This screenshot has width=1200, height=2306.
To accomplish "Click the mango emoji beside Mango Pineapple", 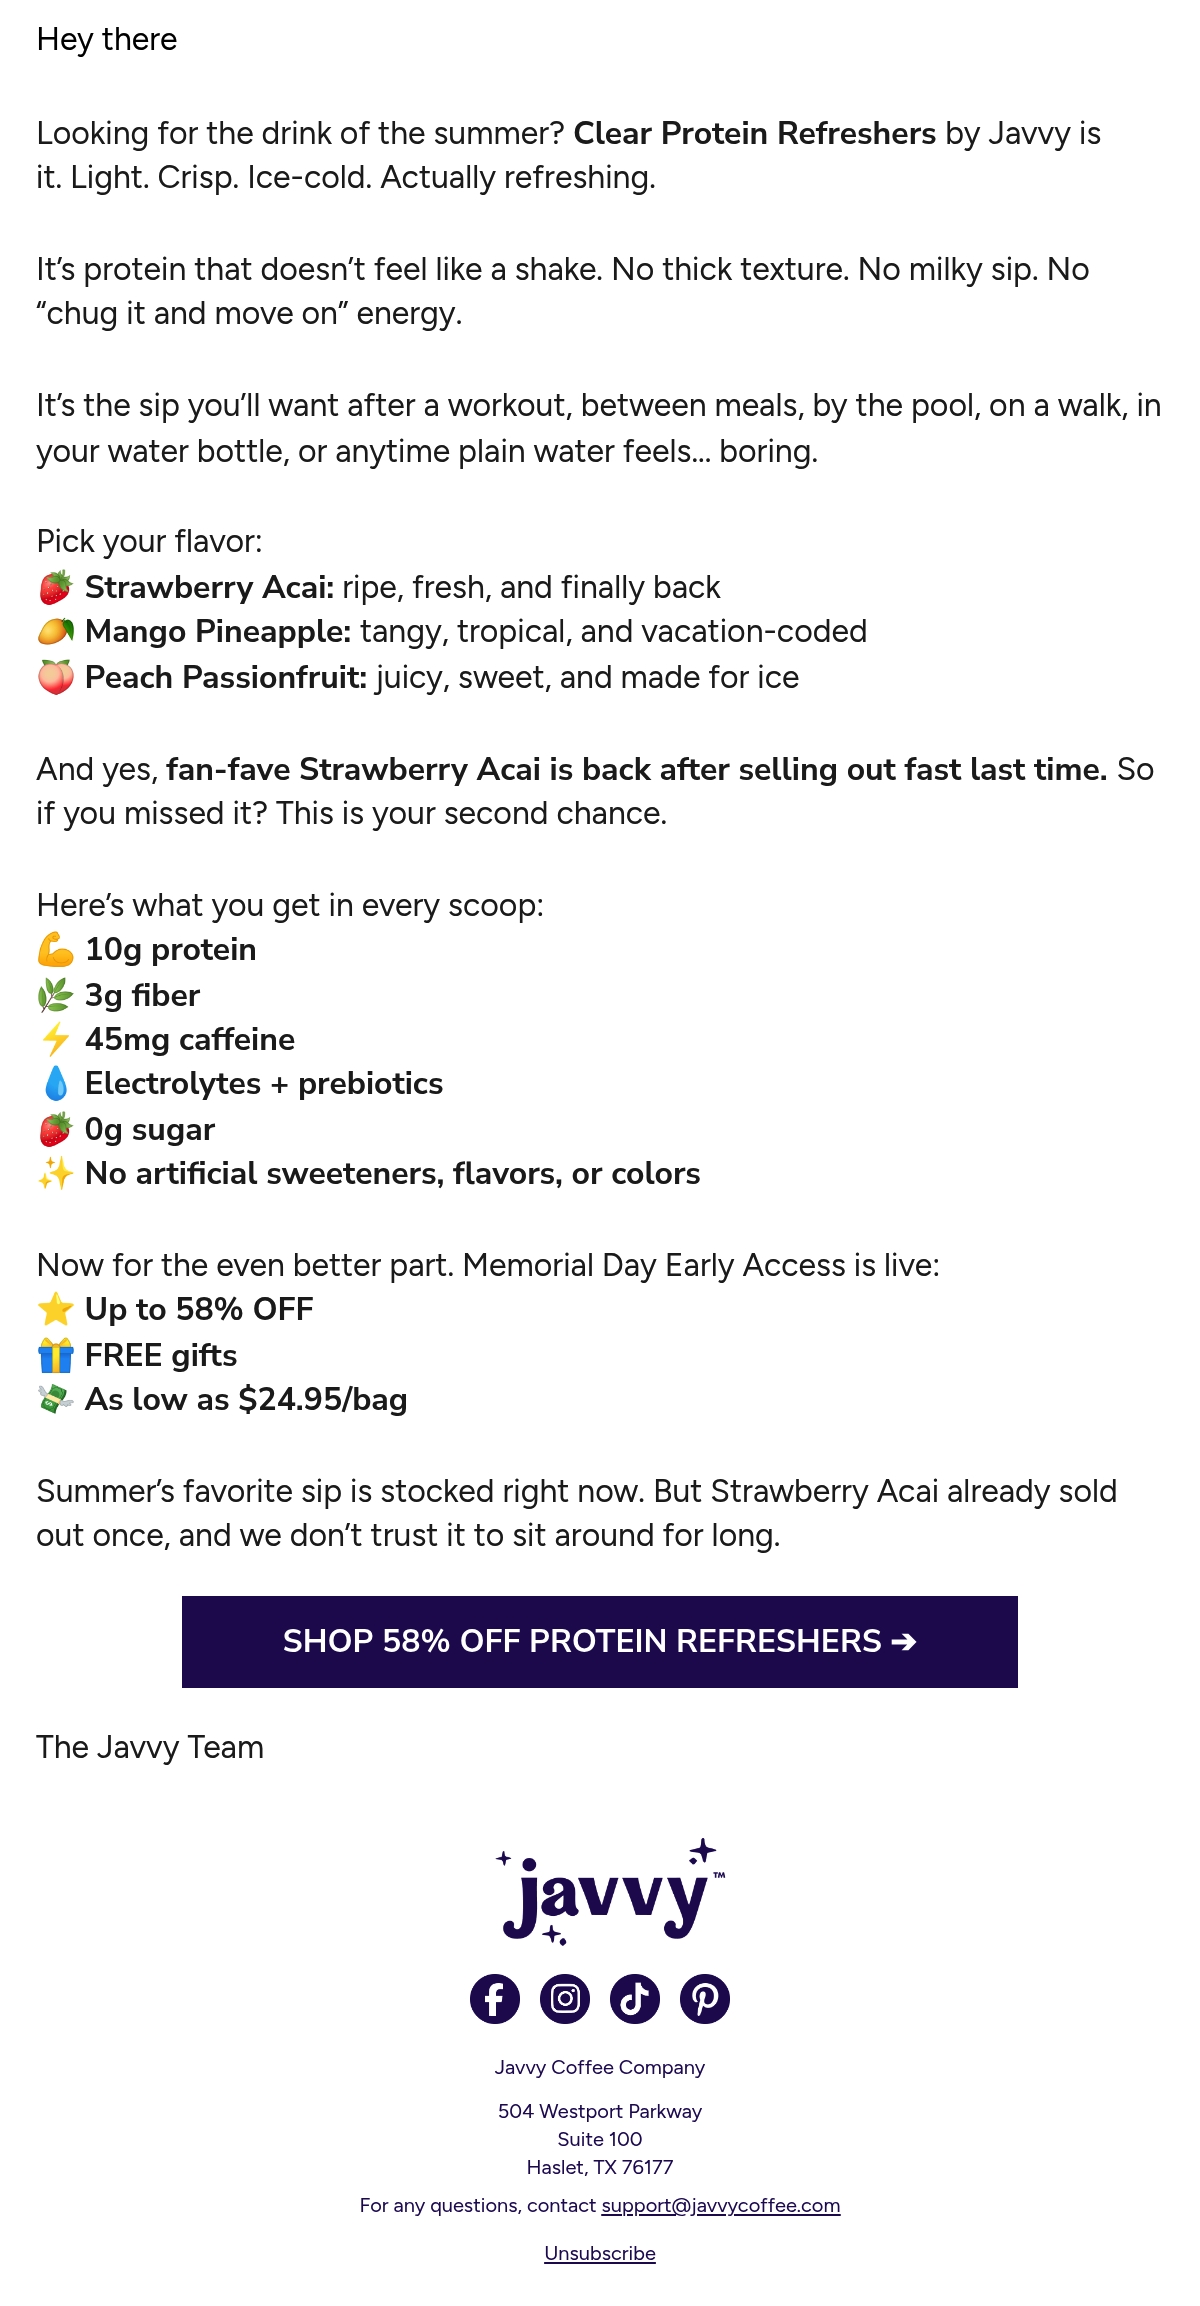I will point(56,631).
